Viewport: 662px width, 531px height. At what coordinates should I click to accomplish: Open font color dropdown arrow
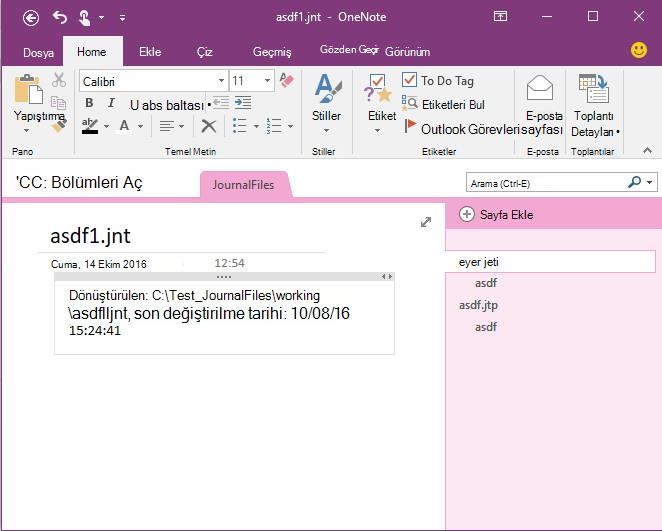141,126
